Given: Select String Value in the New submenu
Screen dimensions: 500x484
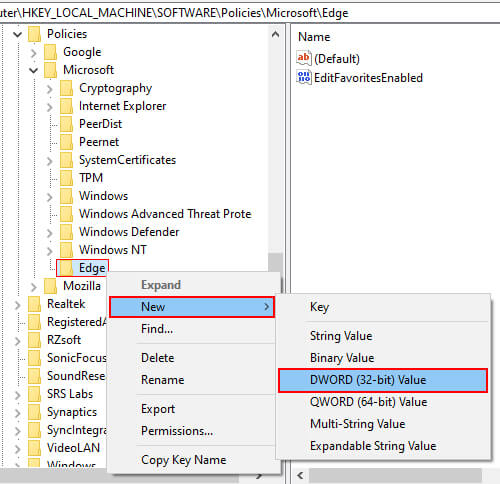Looking at the screenshot, I should pos(383,336).
